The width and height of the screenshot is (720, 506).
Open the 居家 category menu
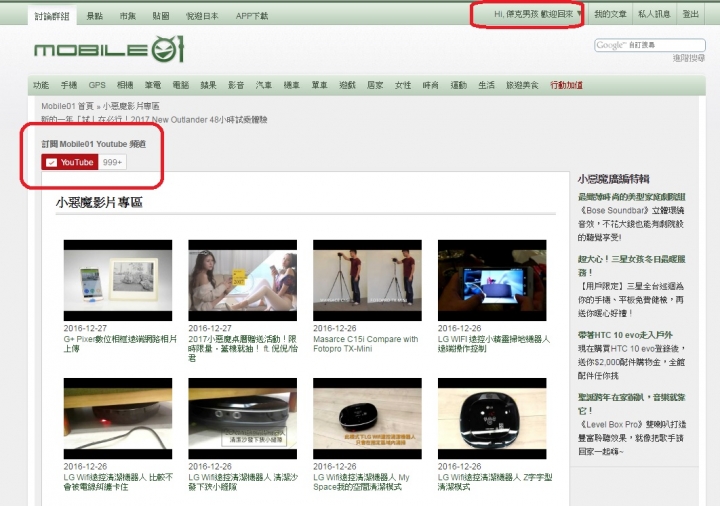pos(375,85)
